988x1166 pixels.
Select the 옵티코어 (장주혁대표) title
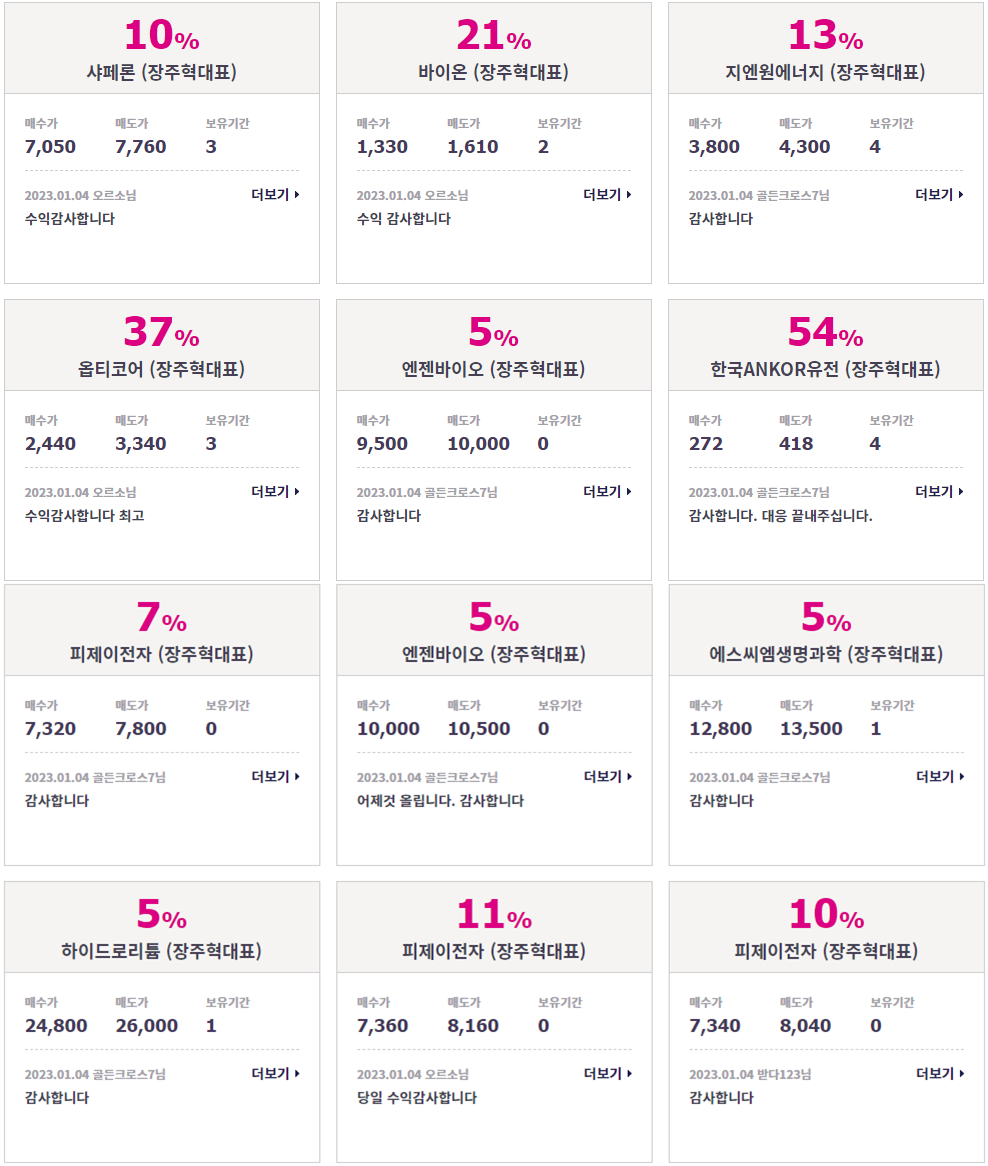point(161,370)
